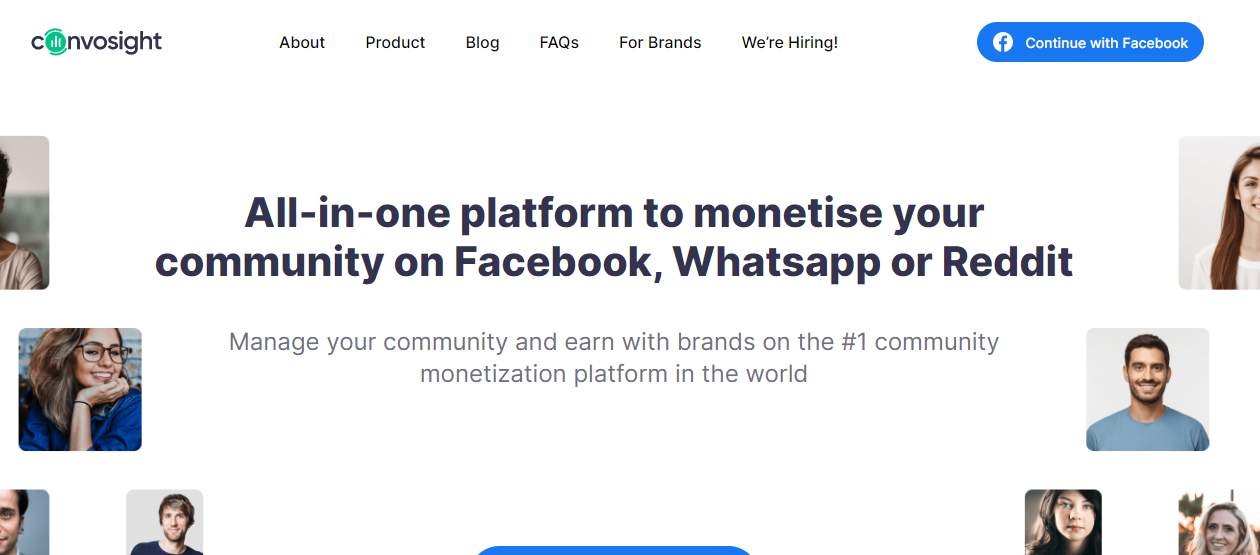Click the dark-haired woman photo at the bottom right
The height and width of the screenshot is (555, 1260).
pyautogui.click(x=1063, y=522)
